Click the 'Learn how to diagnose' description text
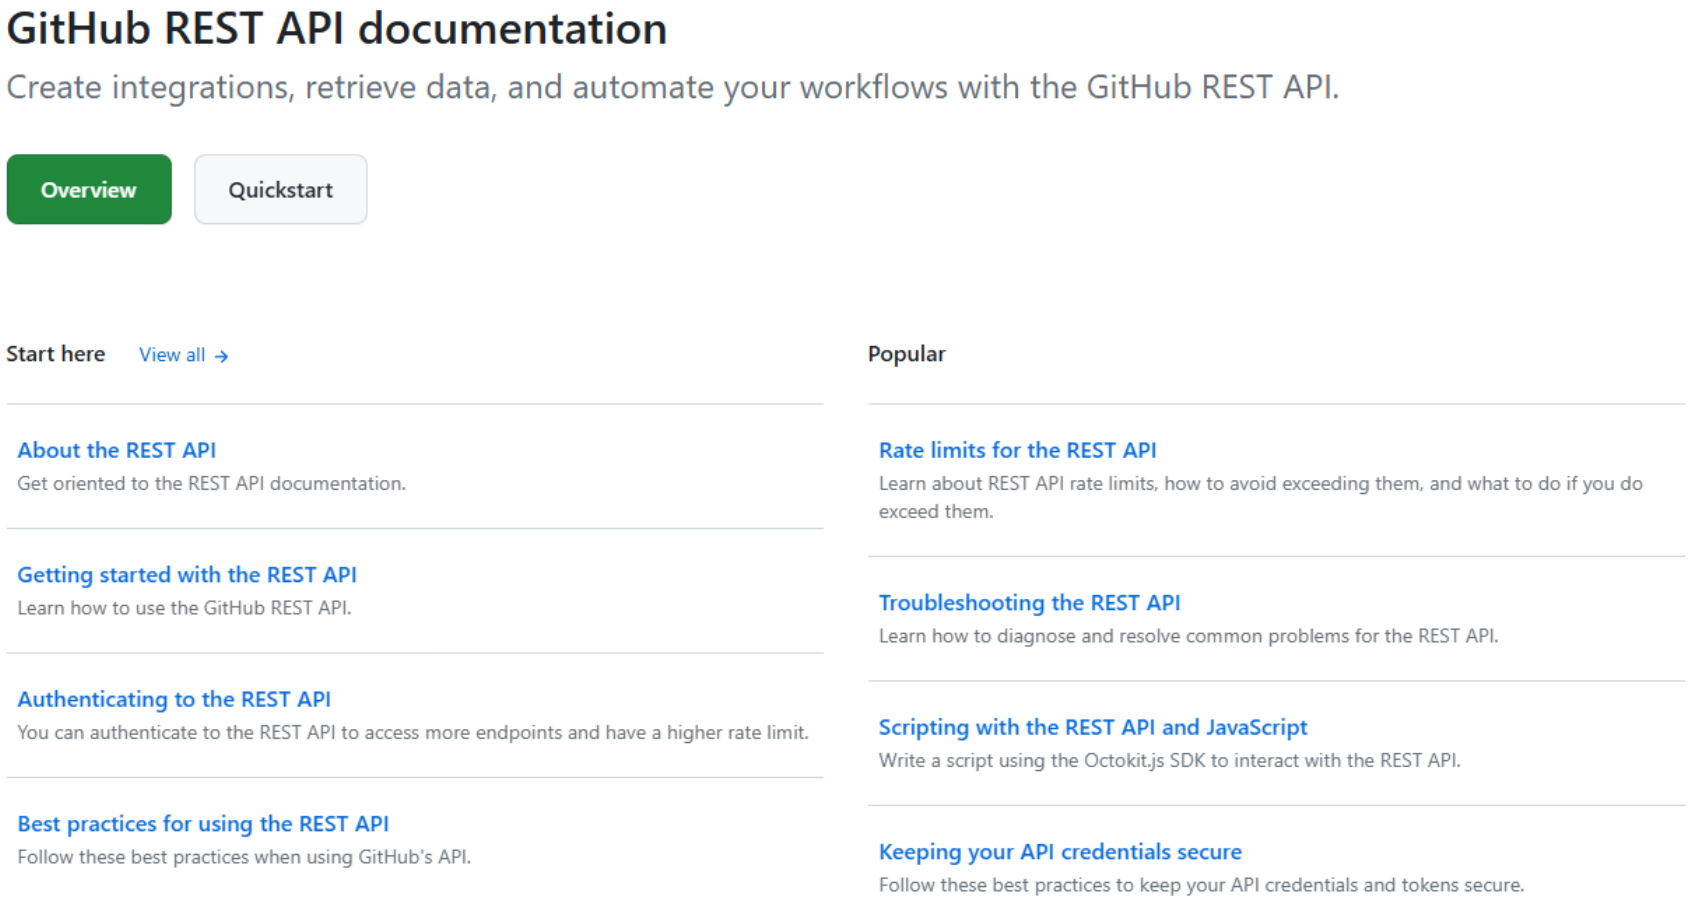This screenshot has height=922, width=1706. click(1188, 636)
